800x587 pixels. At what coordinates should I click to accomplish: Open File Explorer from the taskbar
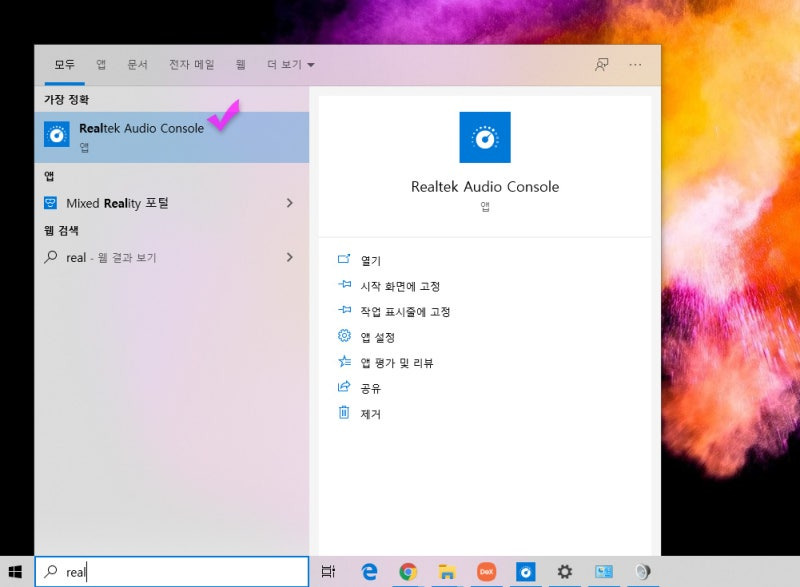(x=447, y=572)
